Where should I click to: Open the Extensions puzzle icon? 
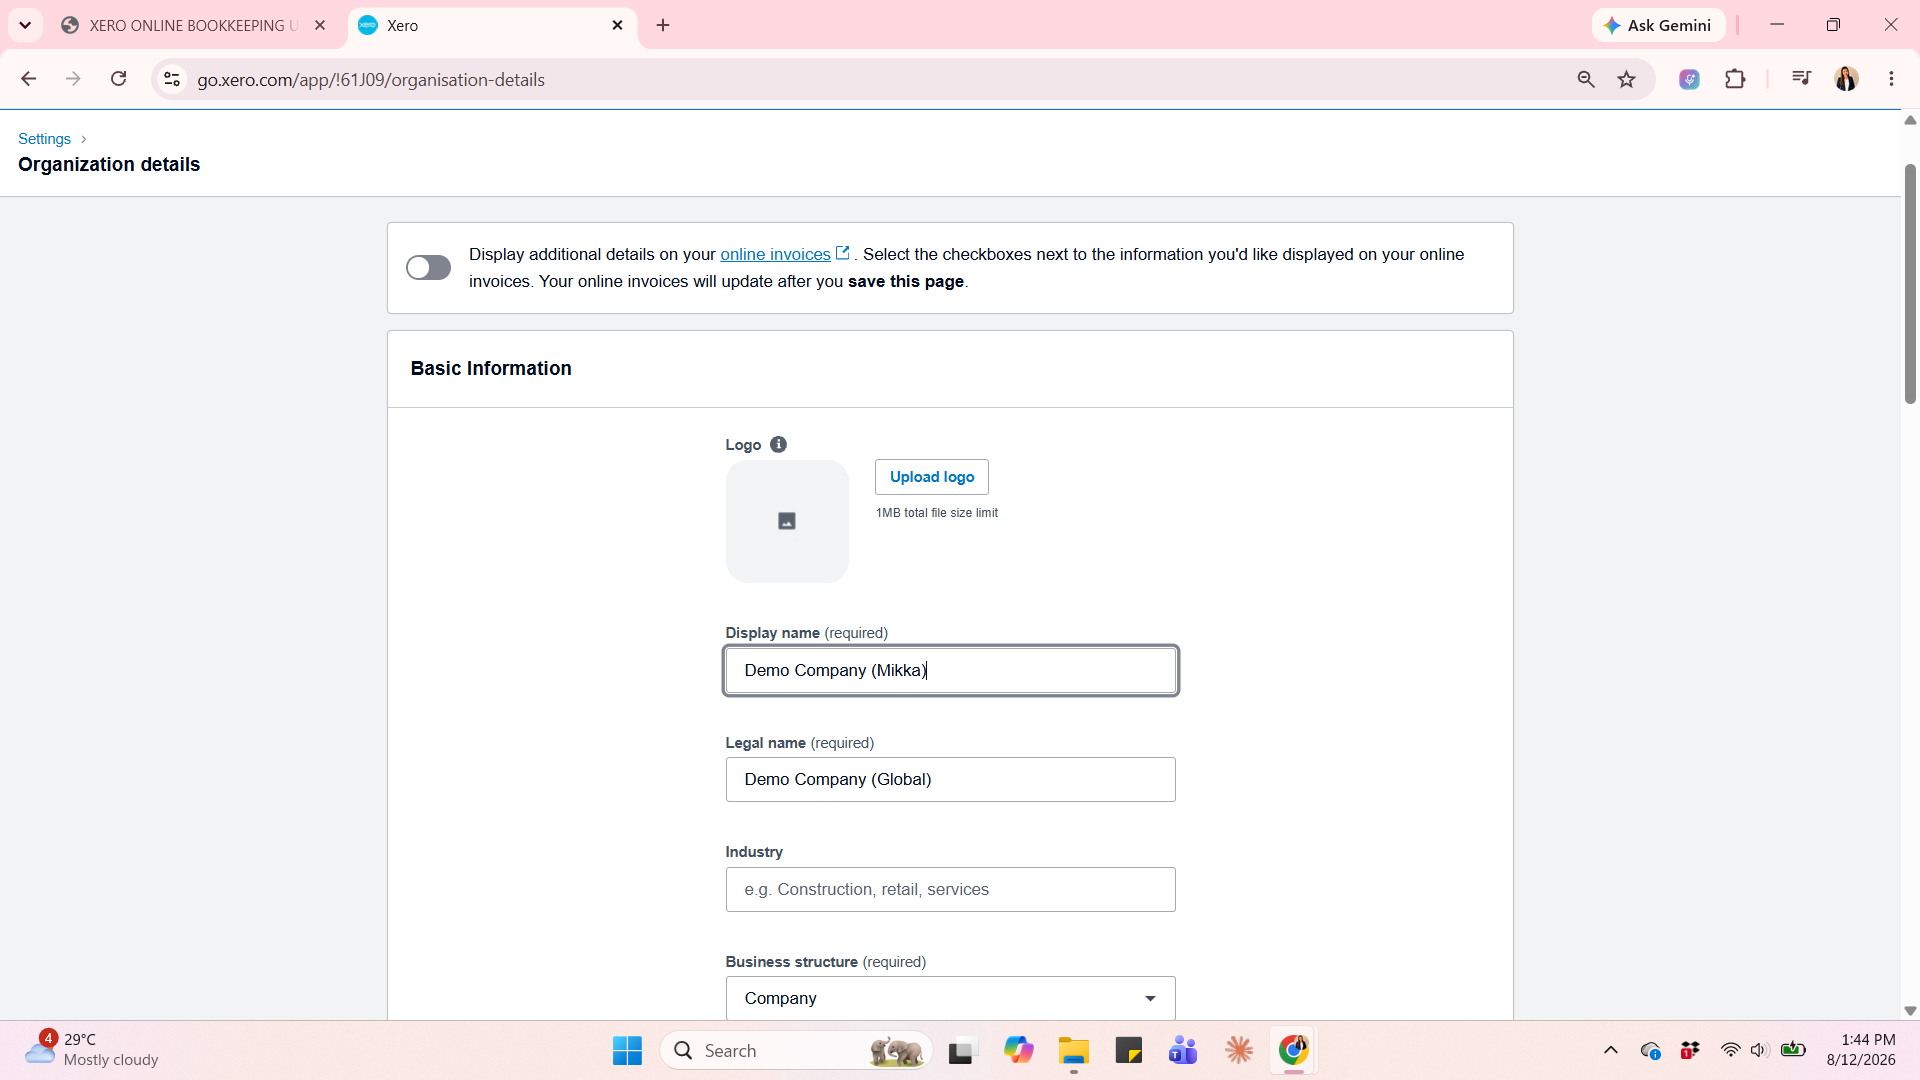[x=1735, y=79]
